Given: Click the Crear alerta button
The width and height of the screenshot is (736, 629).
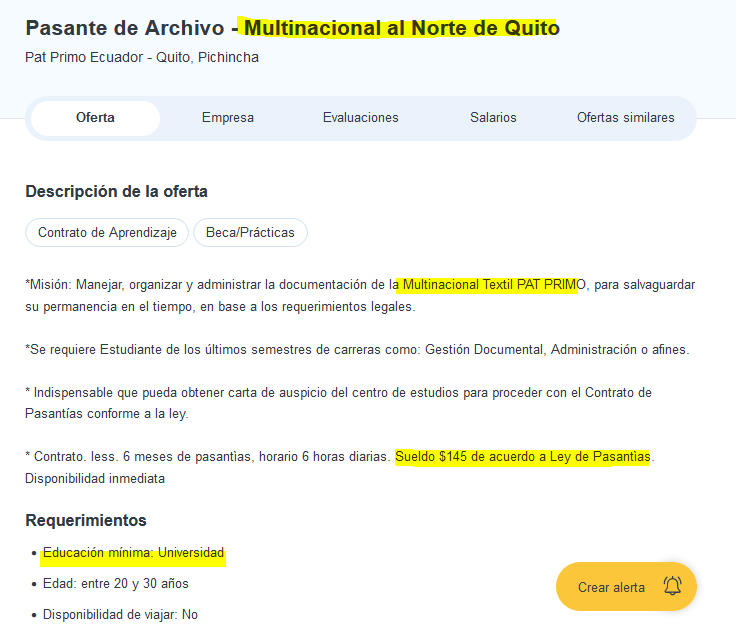Looking at the screenshot, I should pyautogui.click(x=626, y=587).
